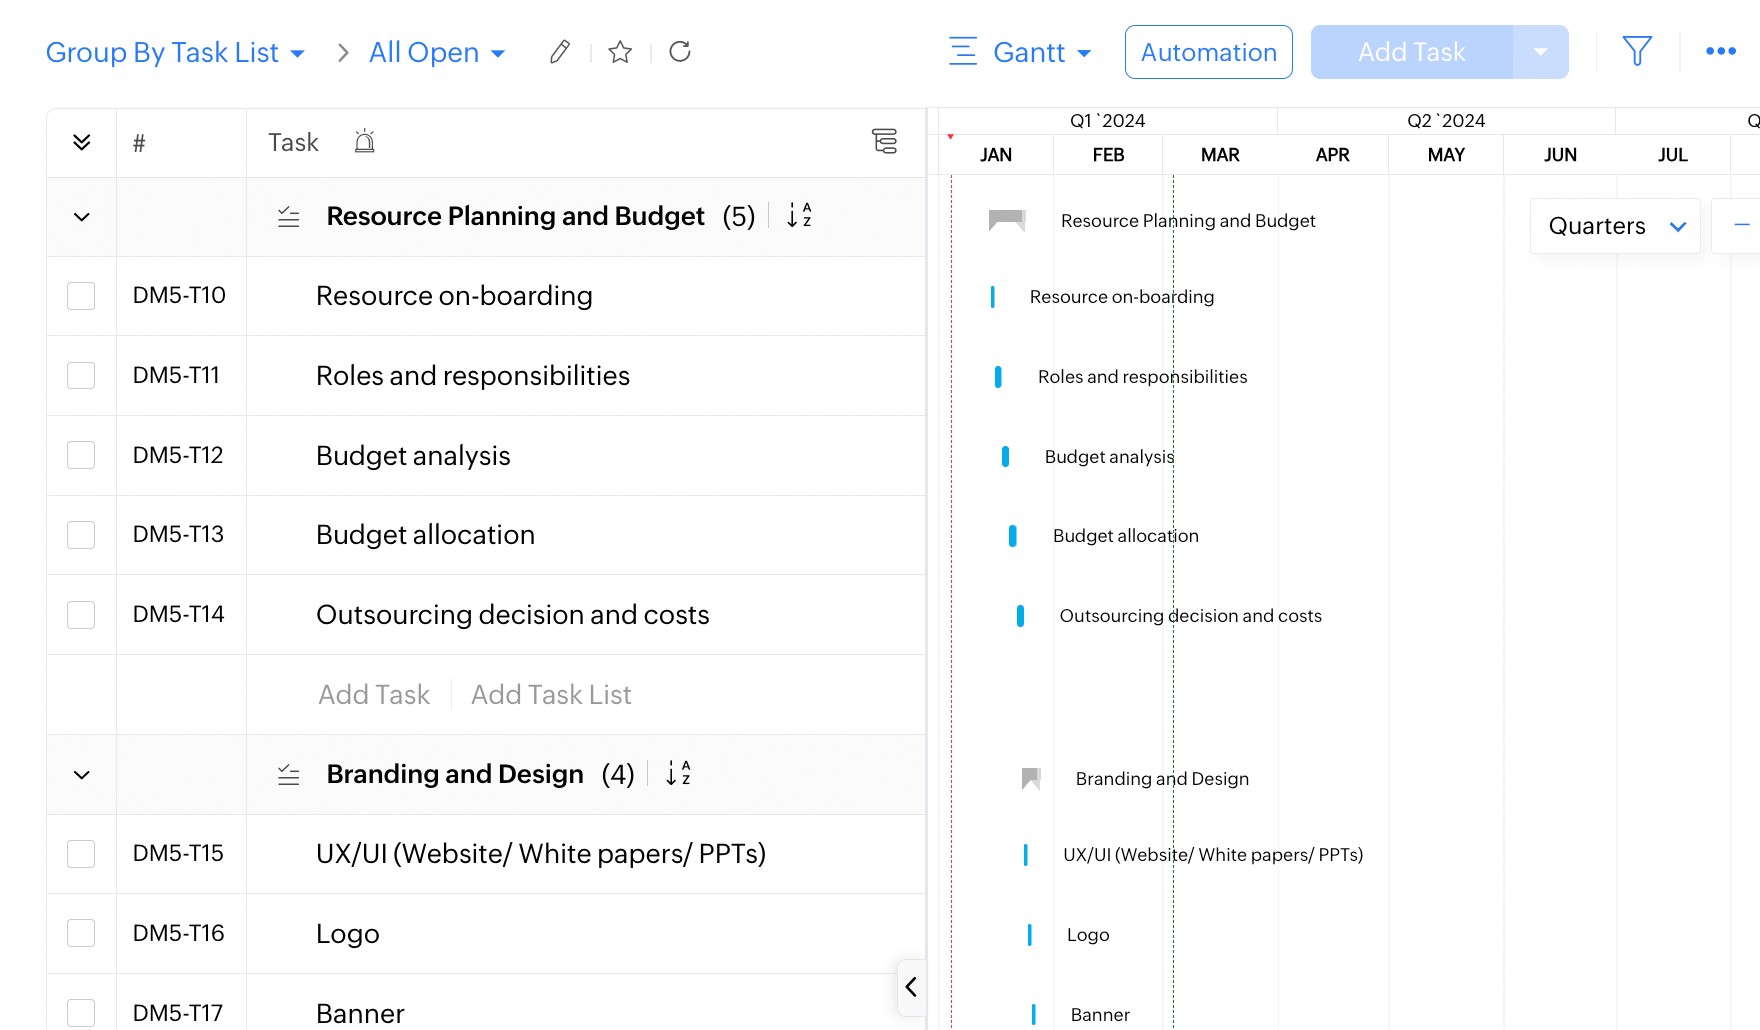Open the filter funnel icon

coord(1637,52)
